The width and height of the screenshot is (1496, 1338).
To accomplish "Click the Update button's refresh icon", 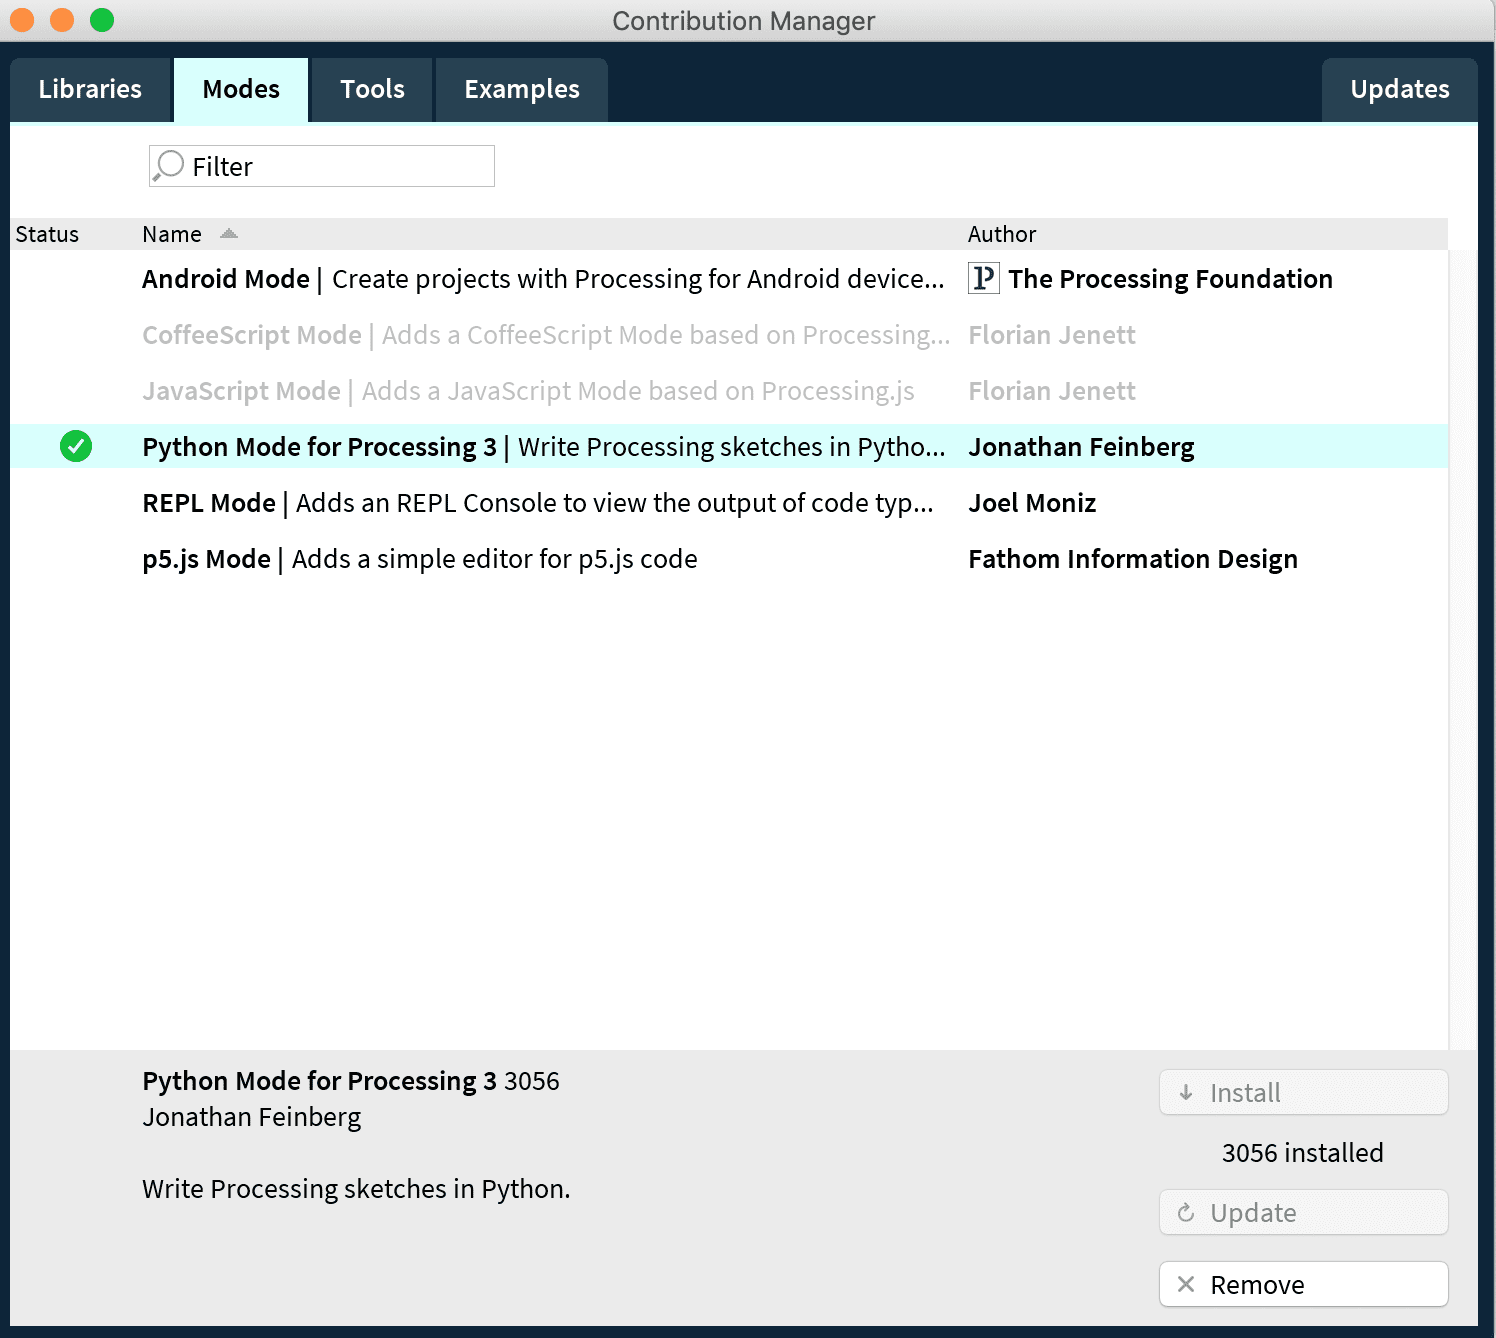I will pos(1186,1212).
